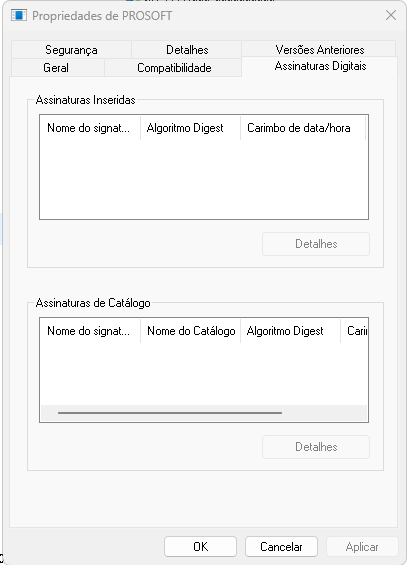Confirm the dialog with OK

[200, 547]
